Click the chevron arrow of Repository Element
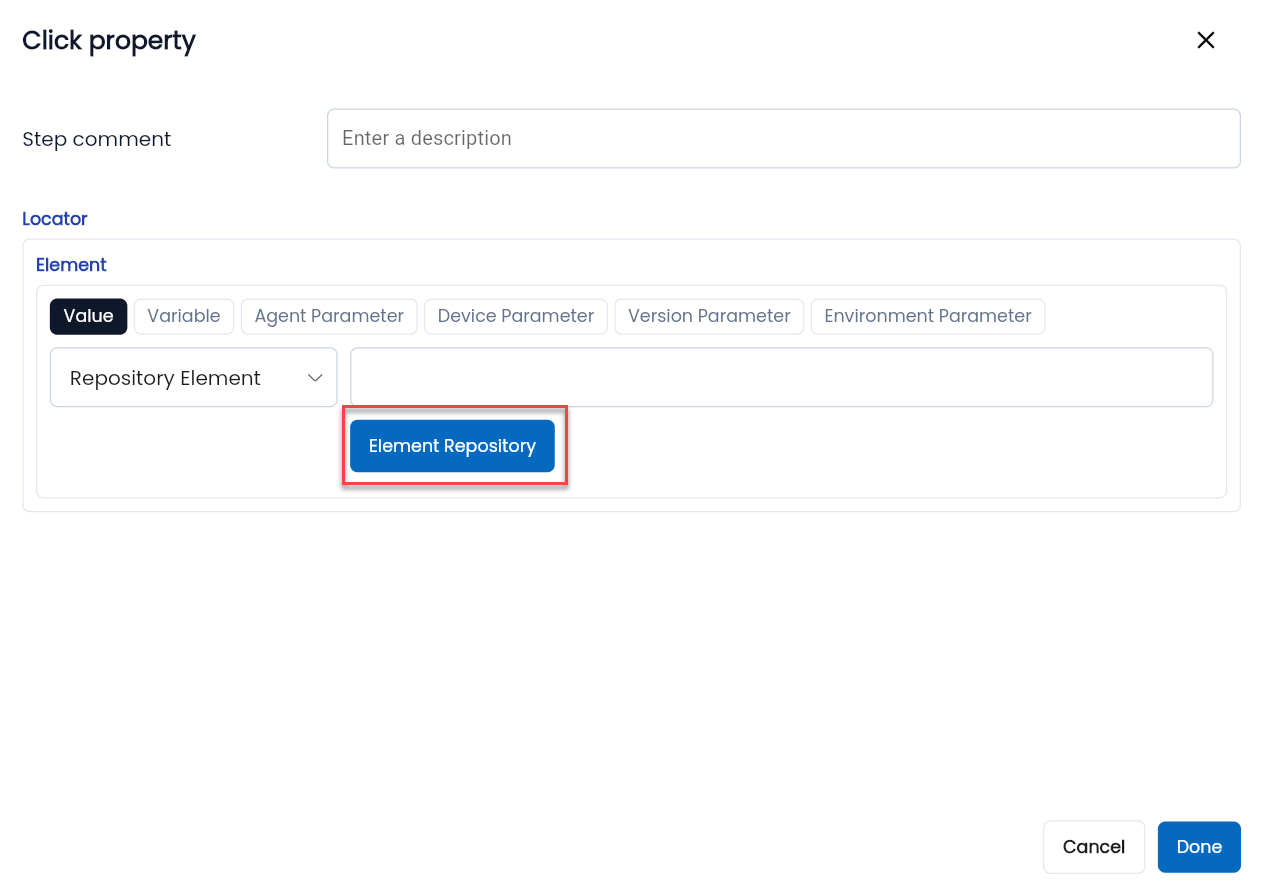Image resolution: width=1265 pixels, height=881 pixels. [315, 377]
